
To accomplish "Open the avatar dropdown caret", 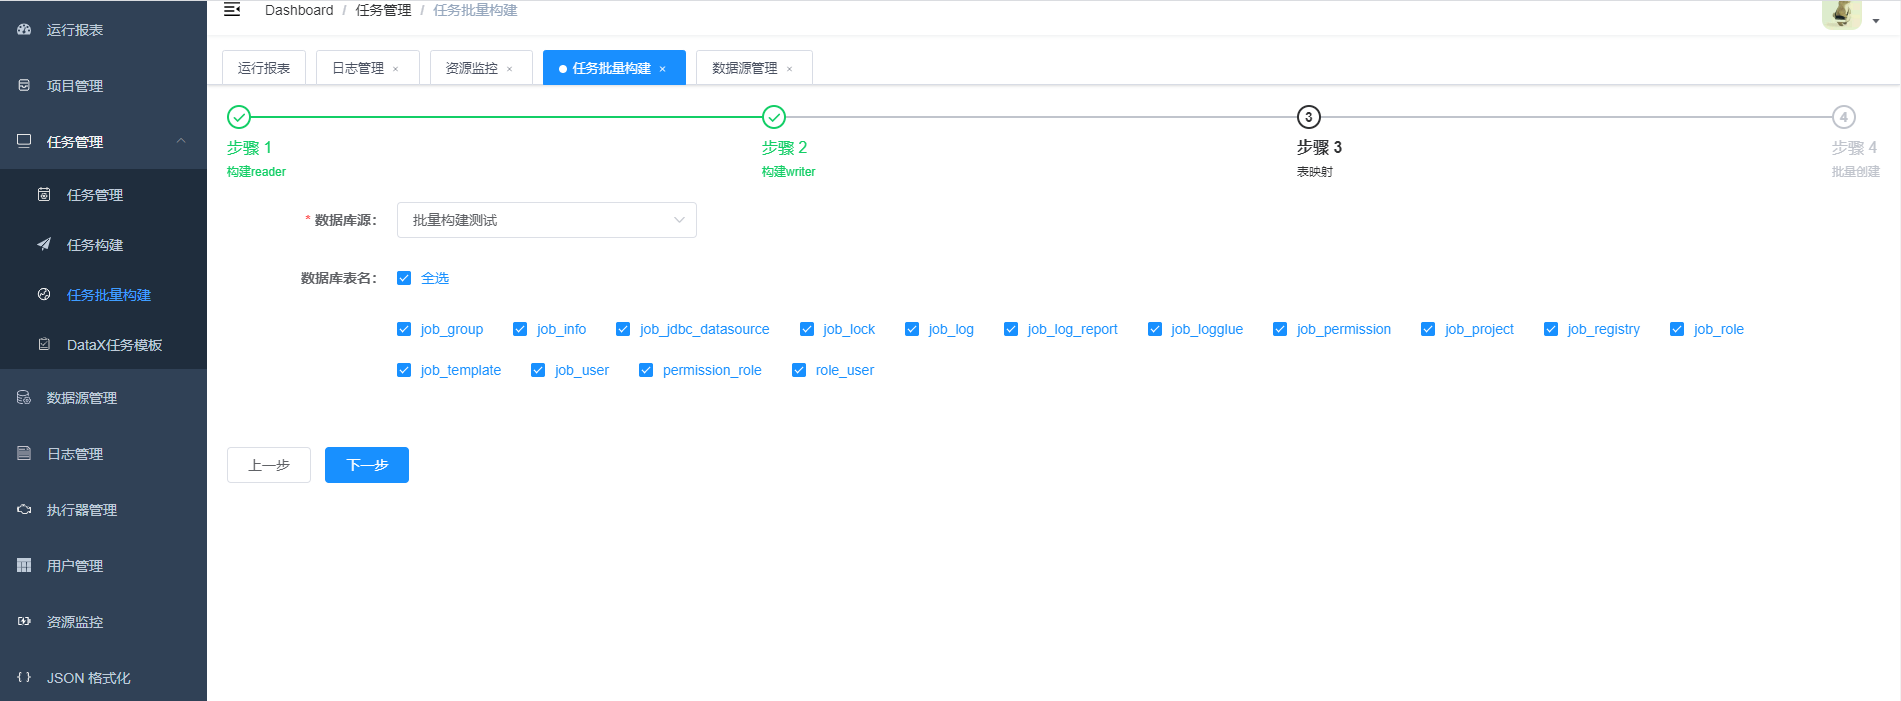I will click(x=1876, y=21).
